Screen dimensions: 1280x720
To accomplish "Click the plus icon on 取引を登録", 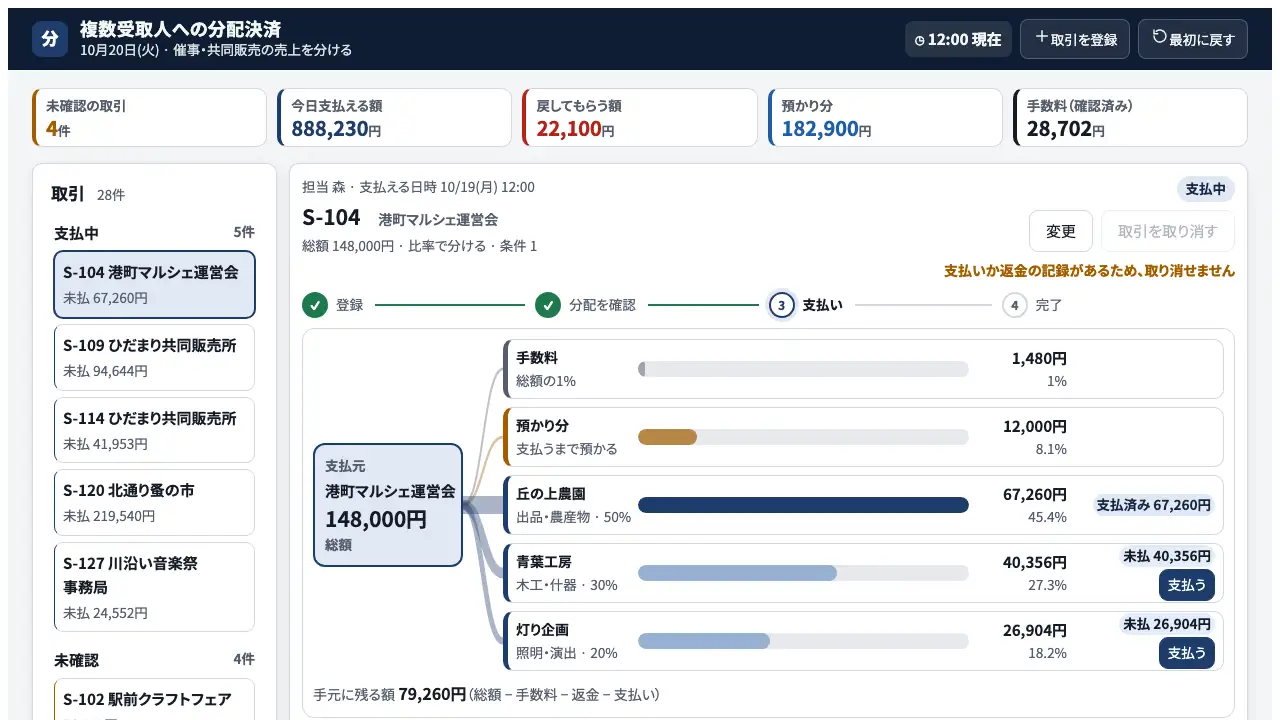I will [x=1042, y=37].
